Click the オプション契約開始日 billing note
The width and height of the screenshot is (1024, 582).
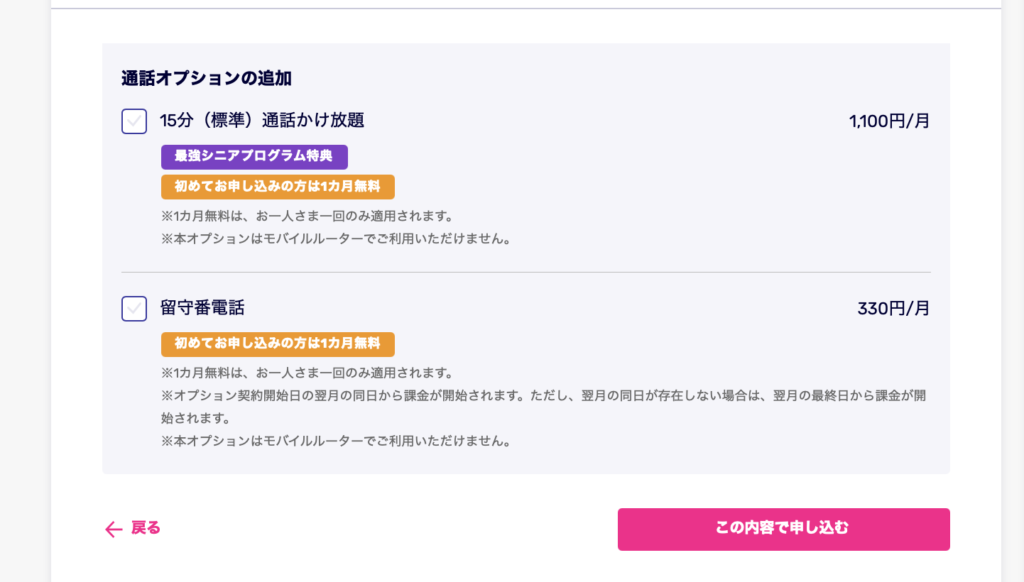543,396
